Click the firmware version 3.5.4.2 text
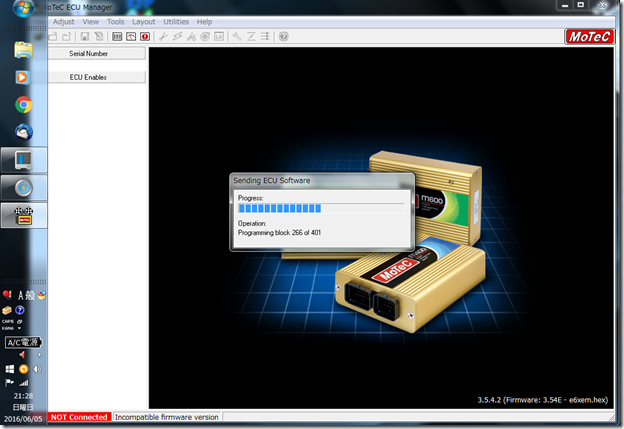 (543, 400)
